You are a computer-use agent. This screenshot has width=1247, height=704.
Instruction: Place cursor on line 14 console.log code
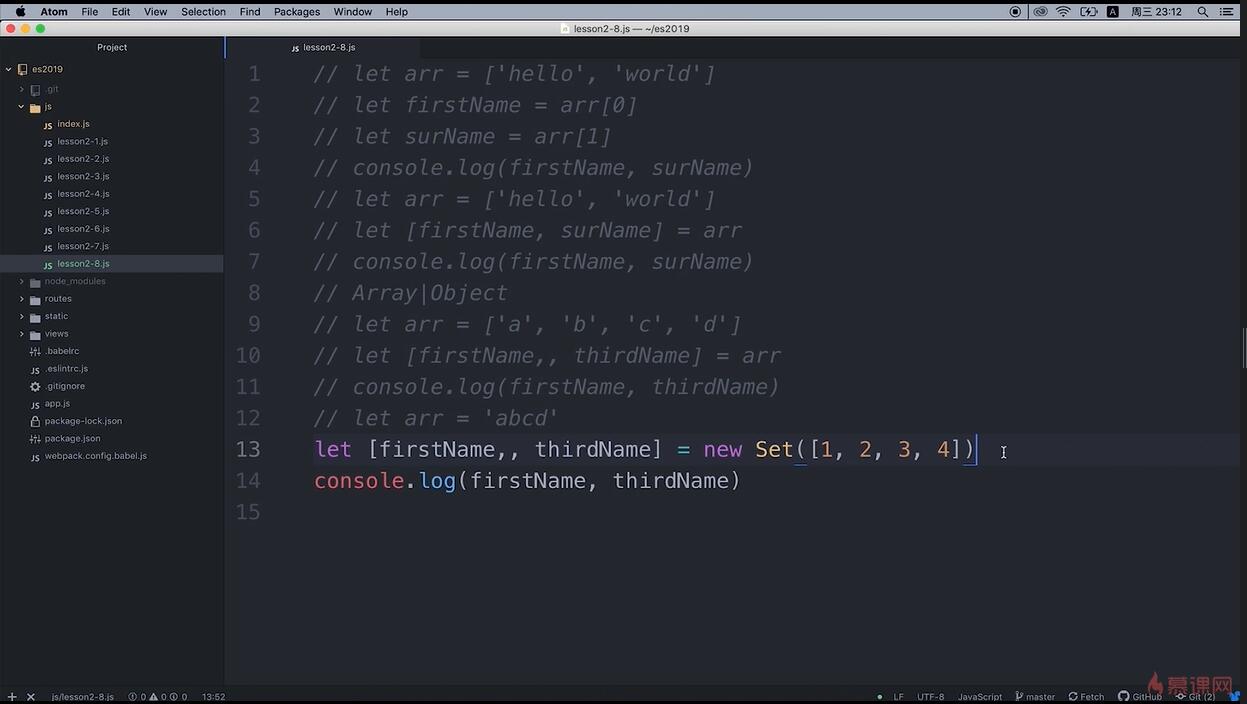tap(527, 481)
